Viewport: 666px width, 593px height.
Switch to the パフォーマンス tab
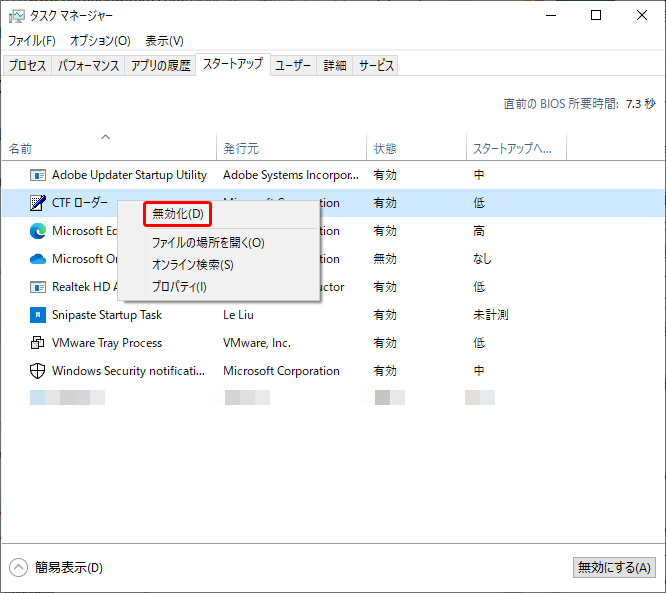tap(88, 65)
